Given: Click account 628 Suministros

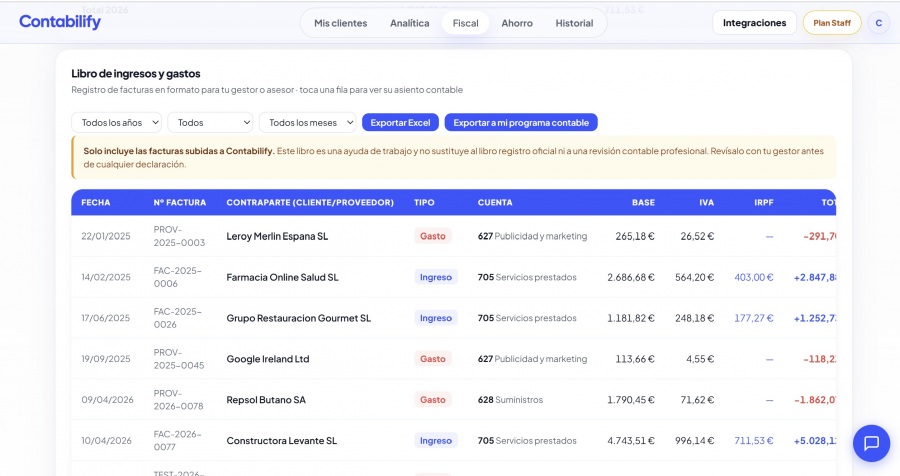Looking at the screenshot, I should (510, 400).
